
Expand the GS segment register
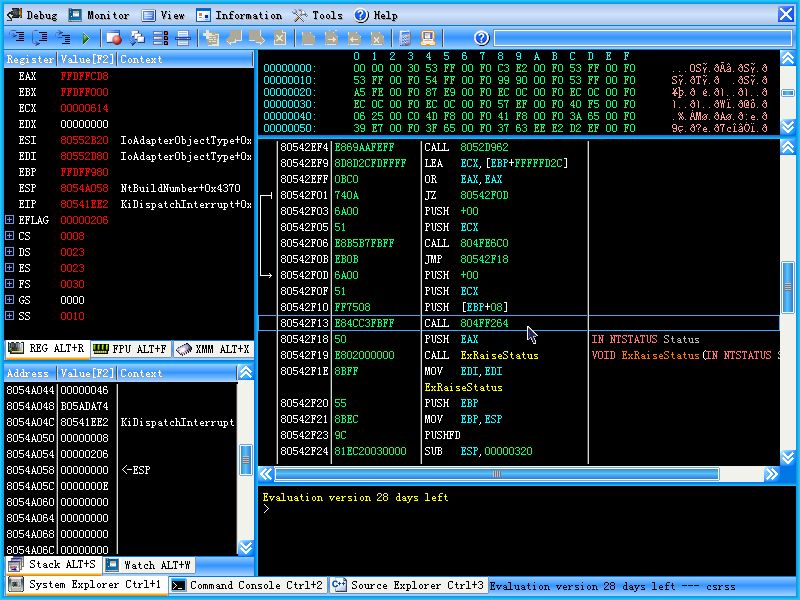pyautogui.click(x=9, y=300)
